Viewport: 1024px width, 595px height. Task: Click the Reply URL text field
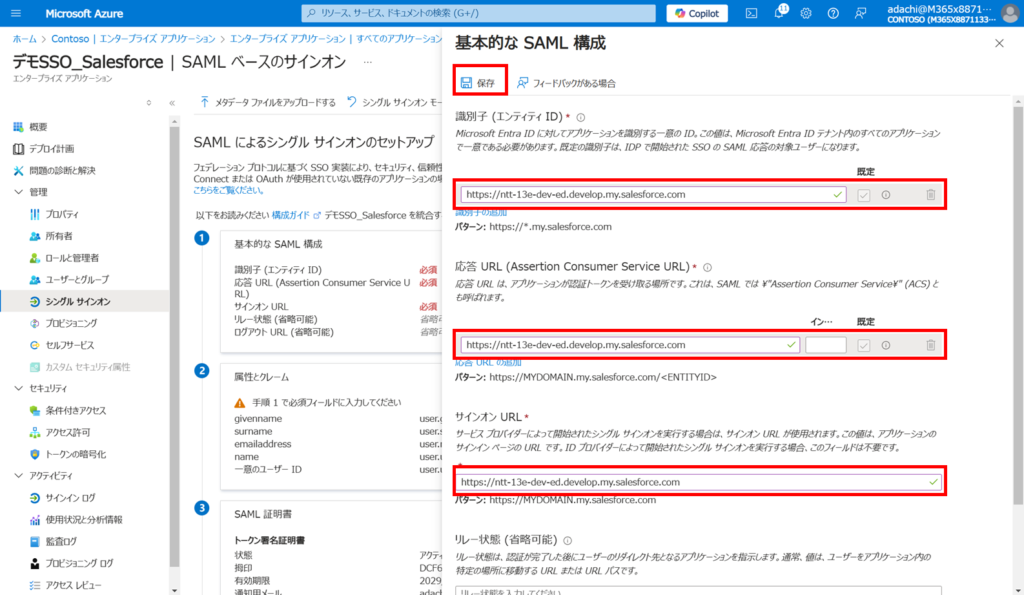point(630,345)
